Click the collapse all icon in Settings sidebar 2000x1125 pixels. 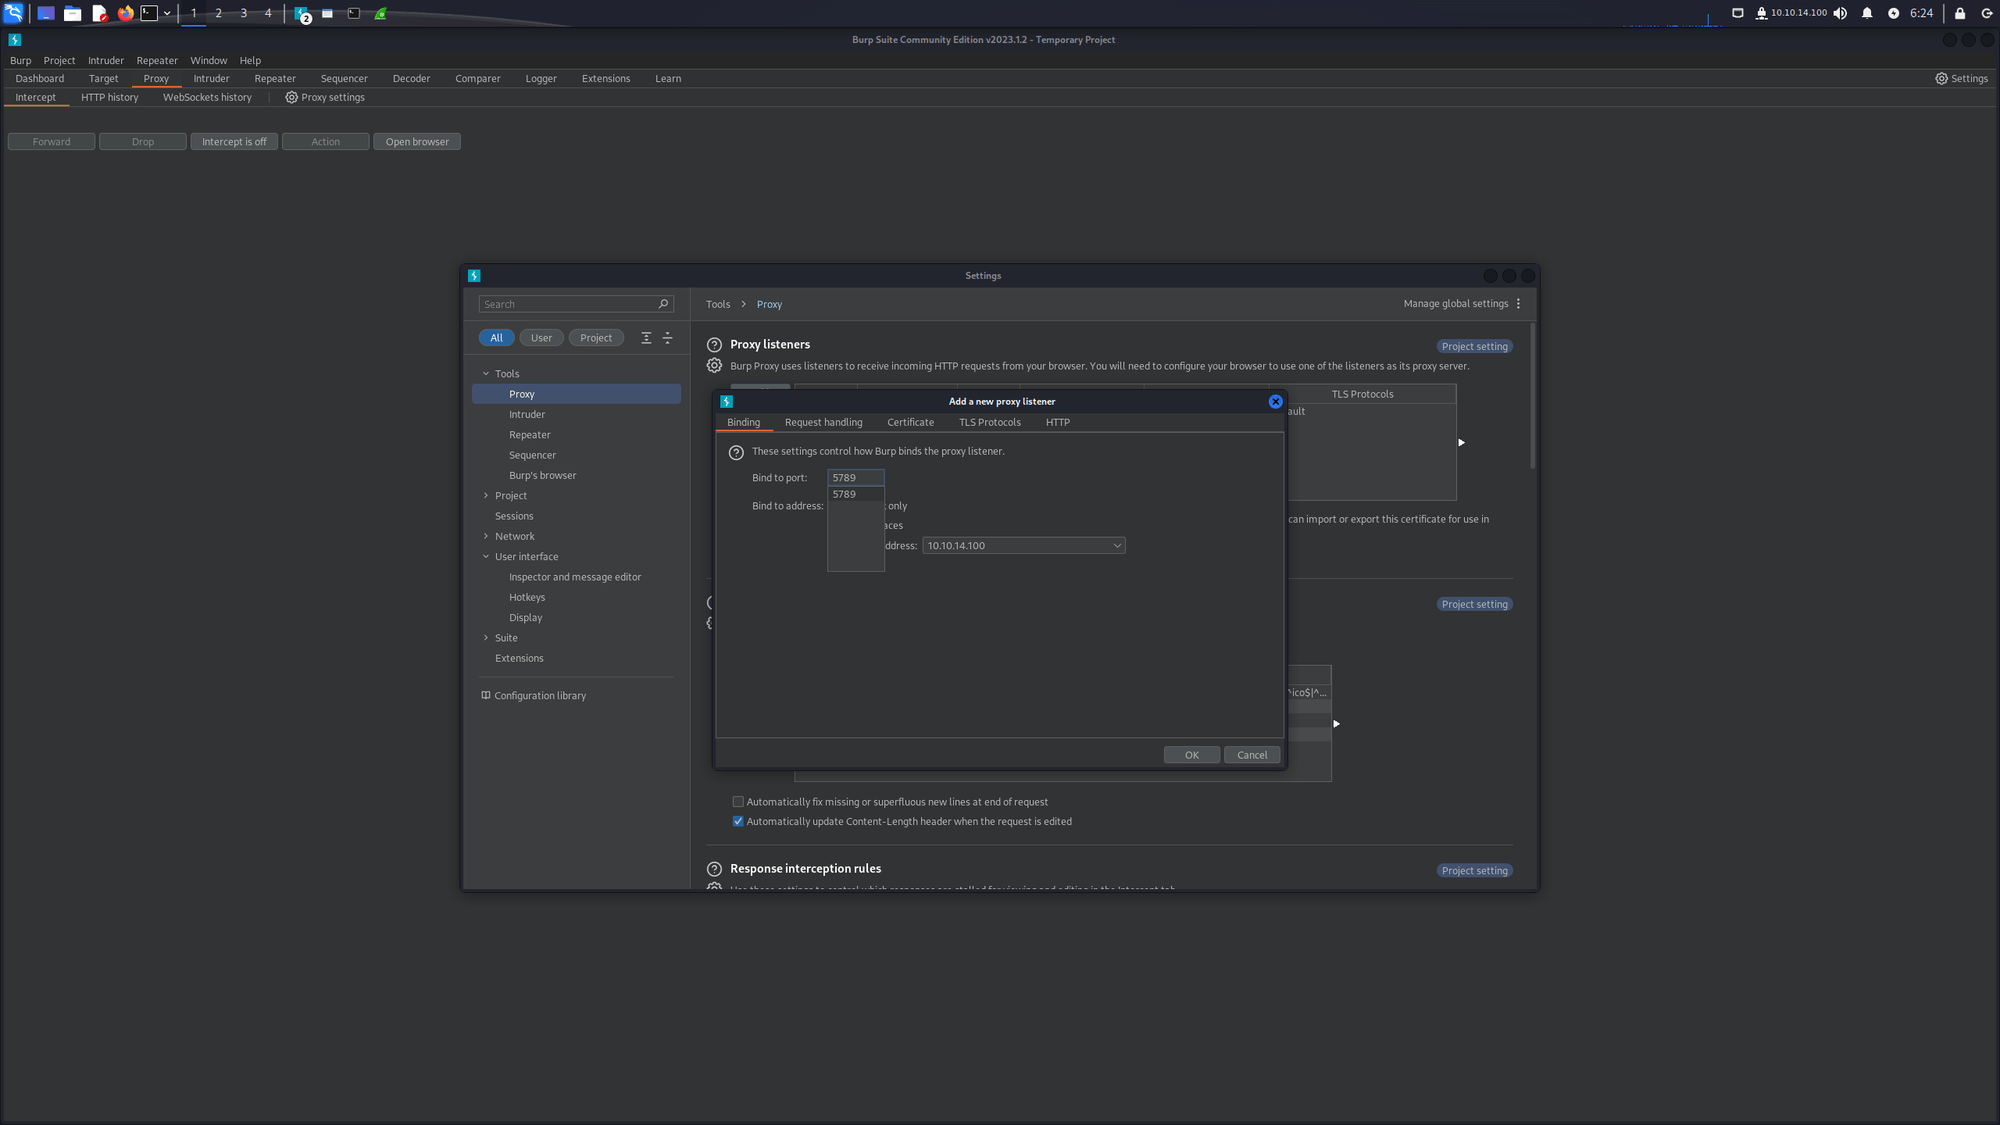(x=668, y=338)
